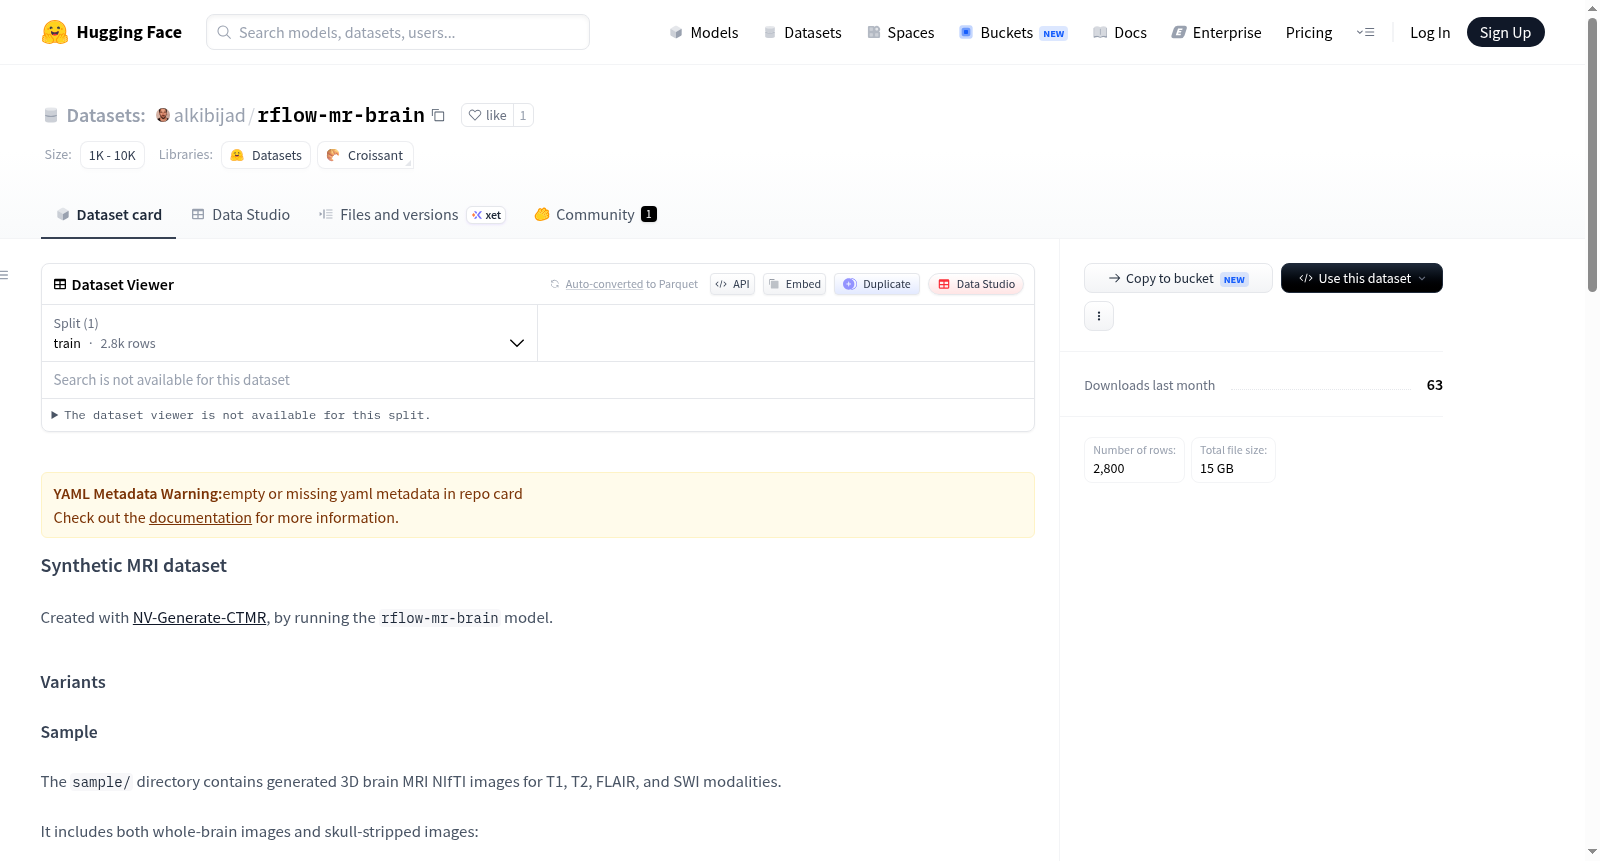Expand the Split train dropdown
Screen dimensions: 1600x861
tap(289, 333)
